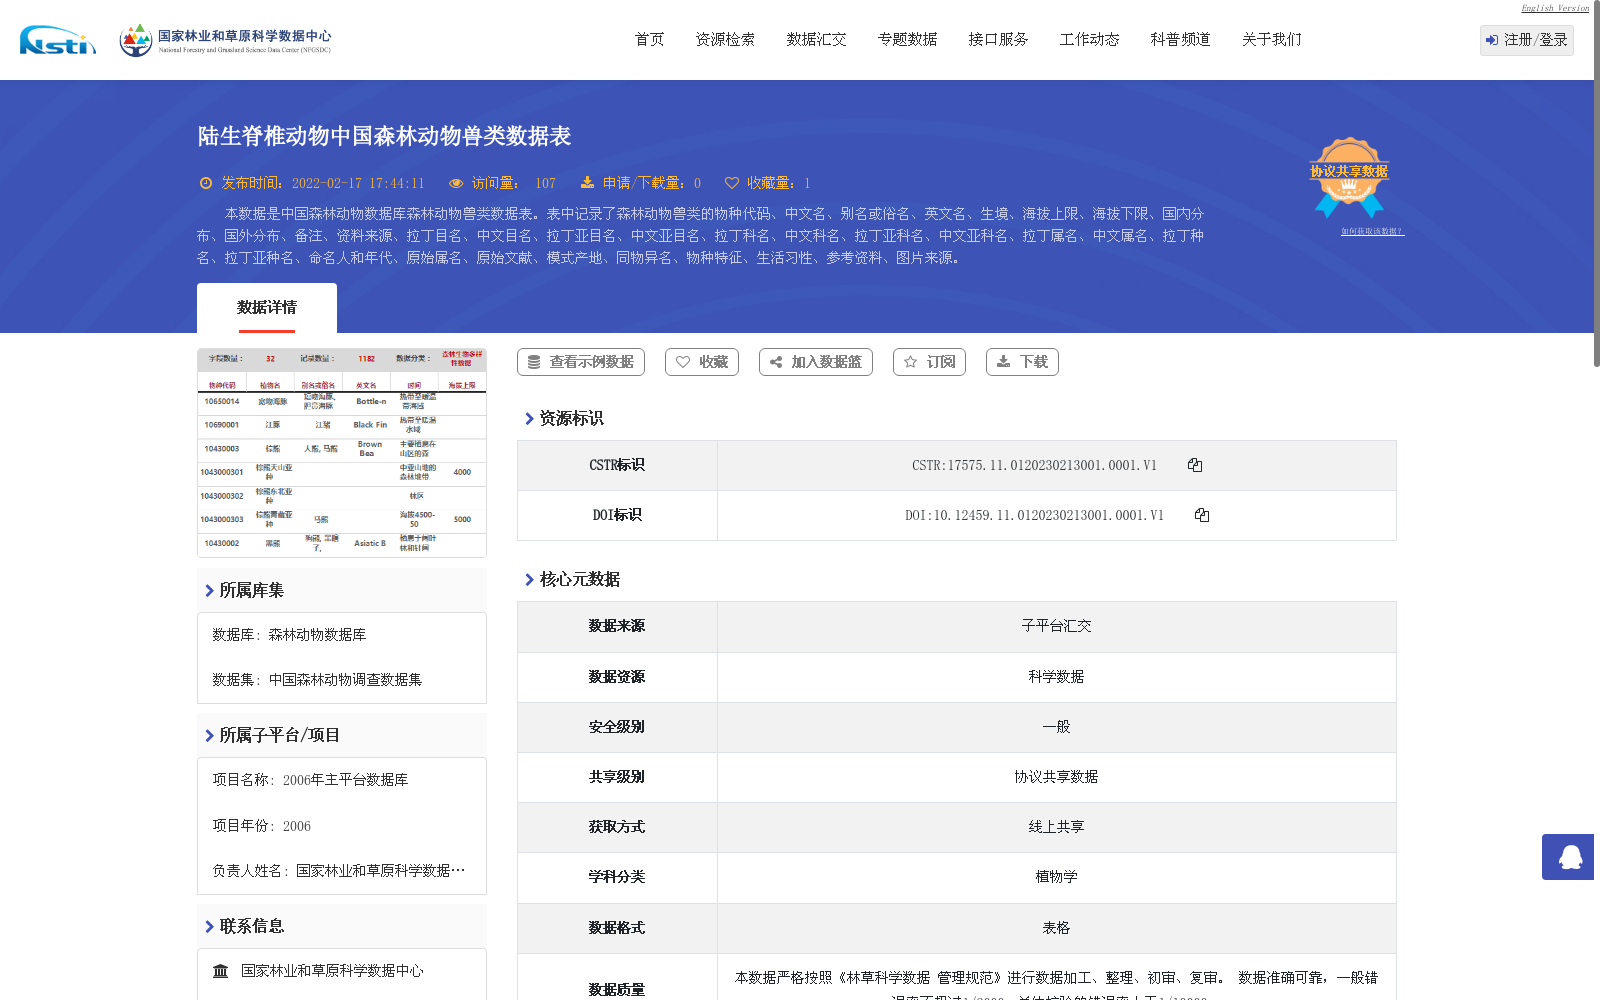Screen dimensions: 1600x1000
Task: Click the institution icon next to 国家林业和草原科学数据中心
Action: [221, 971]
